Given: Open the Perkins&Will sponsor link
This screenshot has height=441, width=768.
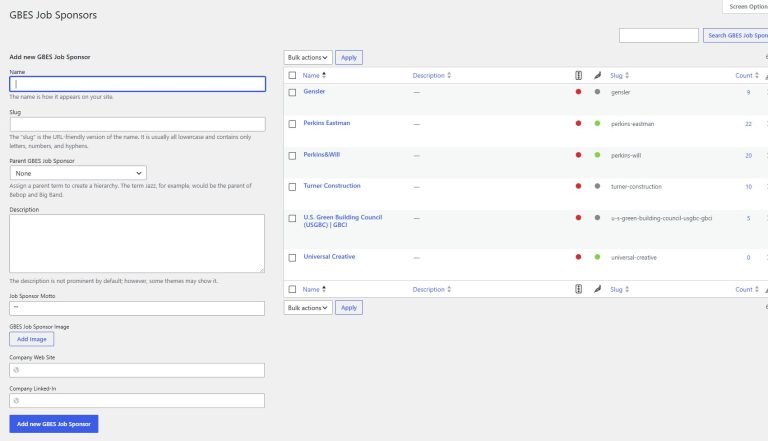Looking at the screenshot, I should [x=321, y=154].
